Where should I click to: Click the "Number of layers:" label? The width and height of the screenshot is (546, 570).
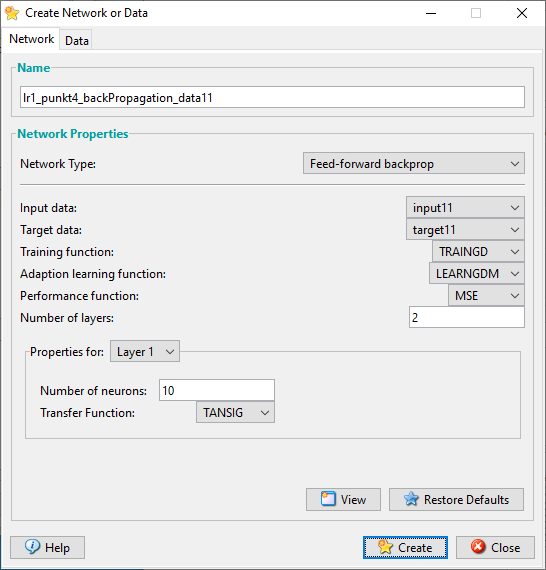(67, 318)
